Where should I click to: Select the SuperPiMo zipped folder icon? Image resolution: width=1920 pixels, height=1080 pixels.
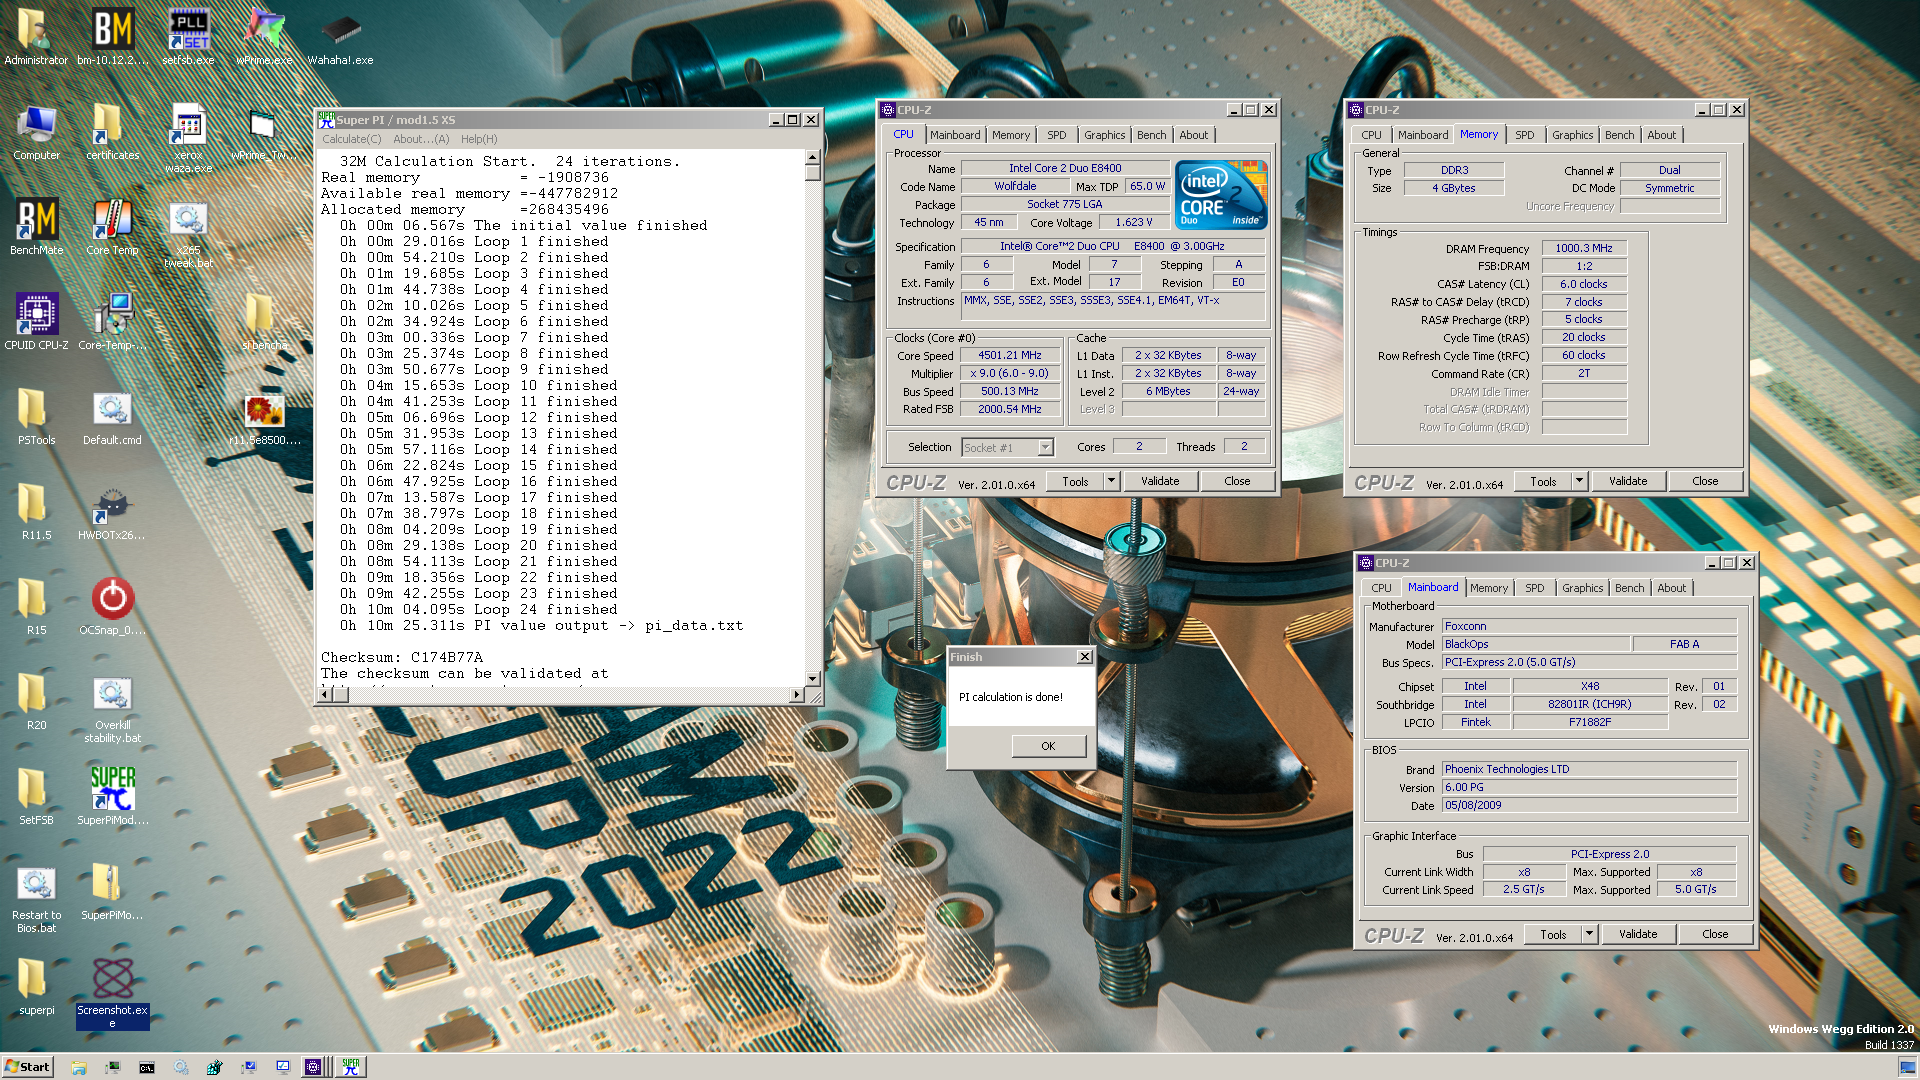pos(112,892)
